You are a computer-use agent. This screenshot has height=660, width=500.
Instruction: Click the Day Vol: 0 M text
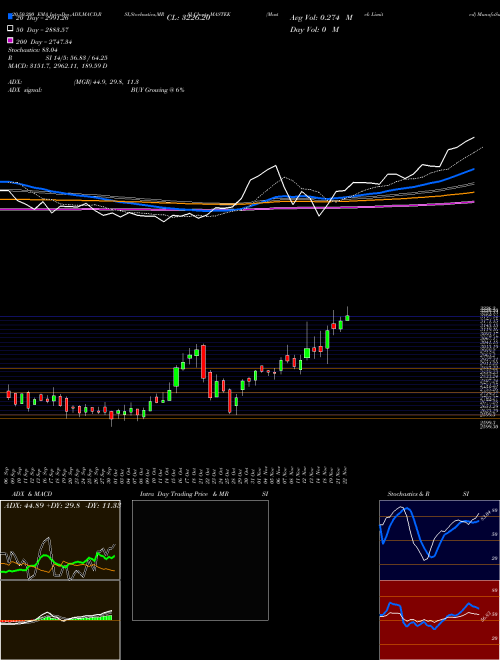click(x=314, y=29)
